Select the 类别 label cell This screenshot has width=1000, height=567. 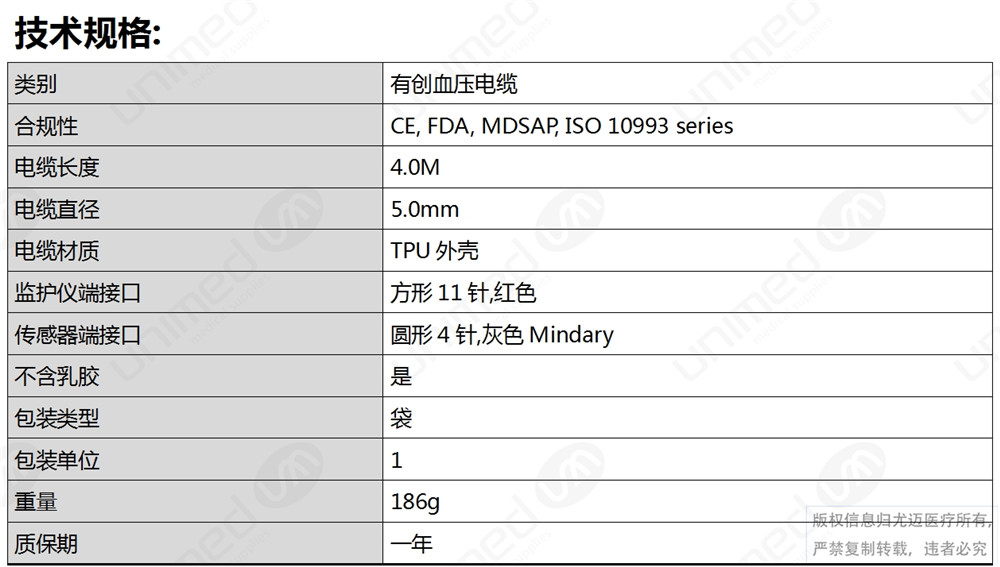[x=195, y=84]
